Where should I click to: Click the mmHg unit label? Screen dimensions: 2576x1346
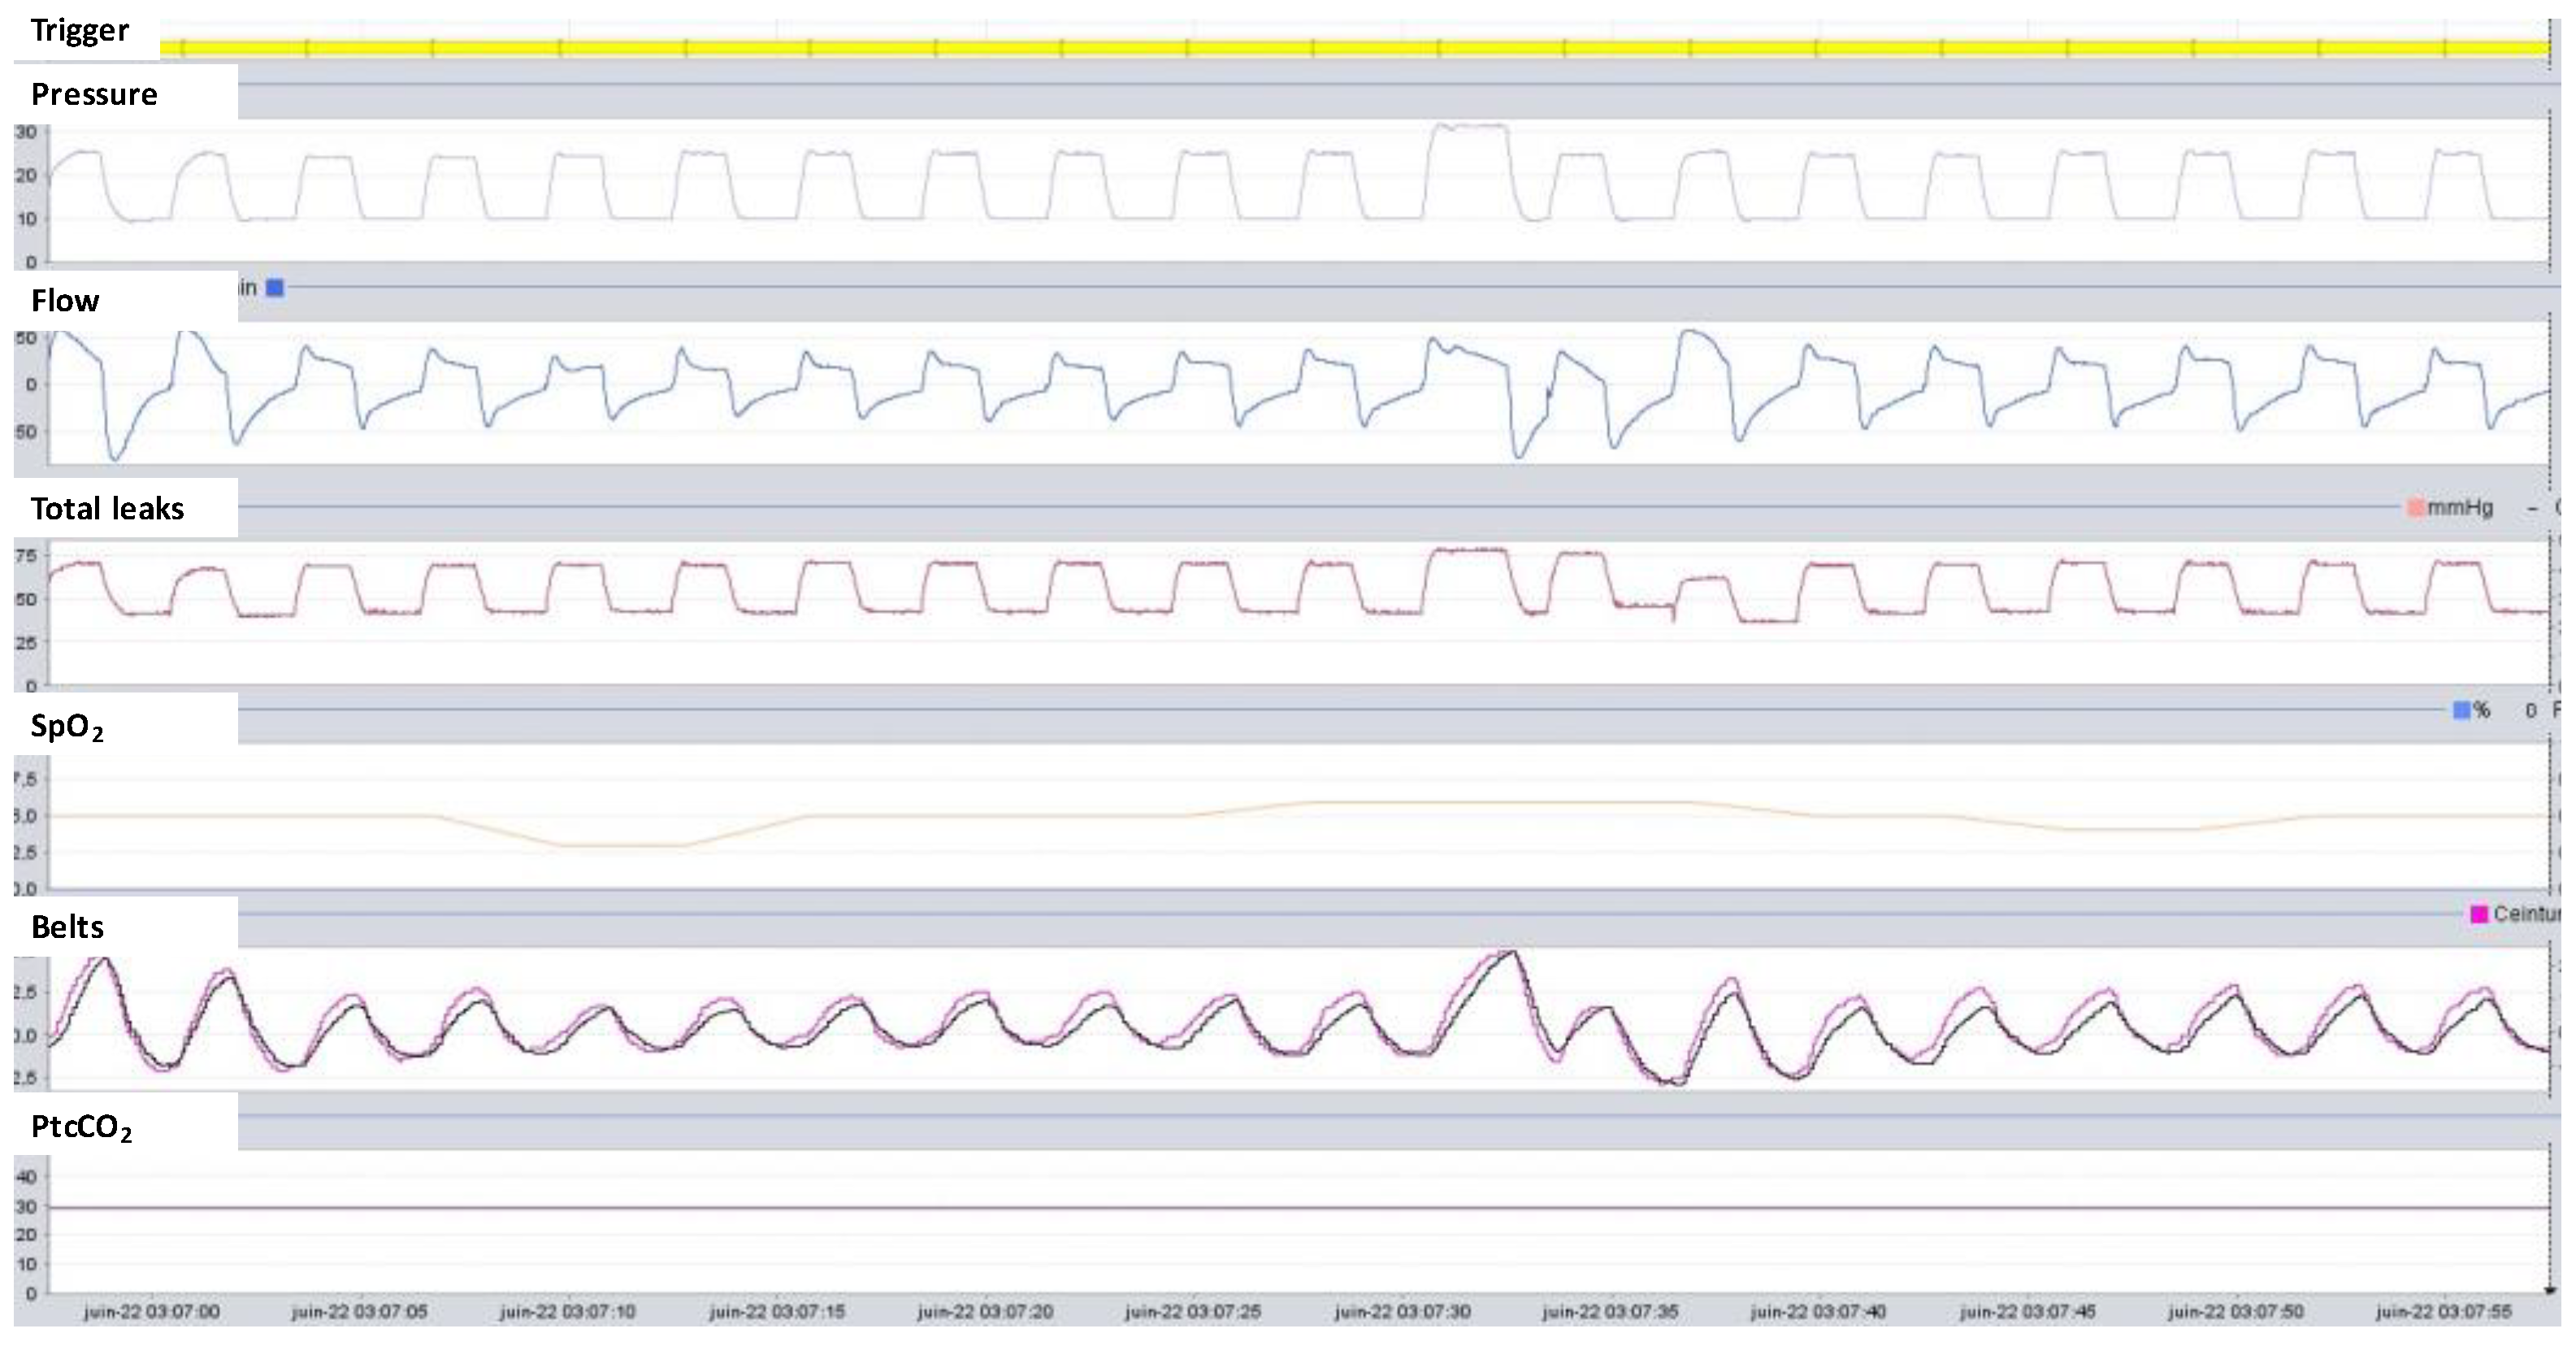pyautogui.click(x=2460, y=508)
